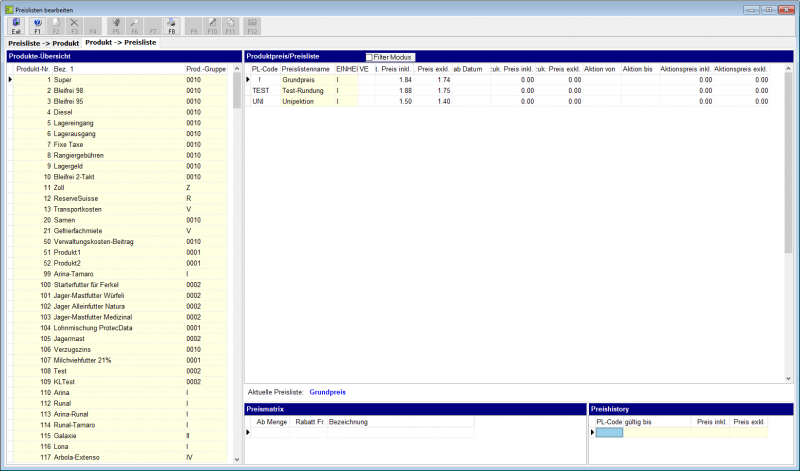The height and width of the screenshot is (471, 800).
Task: Click the product list vertical scrollbar thumb
Action: pos(237,90)
